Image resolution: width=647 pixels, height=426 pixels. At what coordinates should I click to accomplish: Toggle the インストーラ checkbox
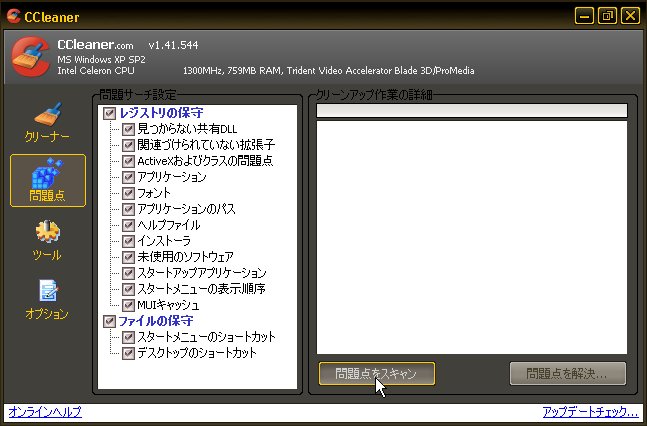point(128,241)
